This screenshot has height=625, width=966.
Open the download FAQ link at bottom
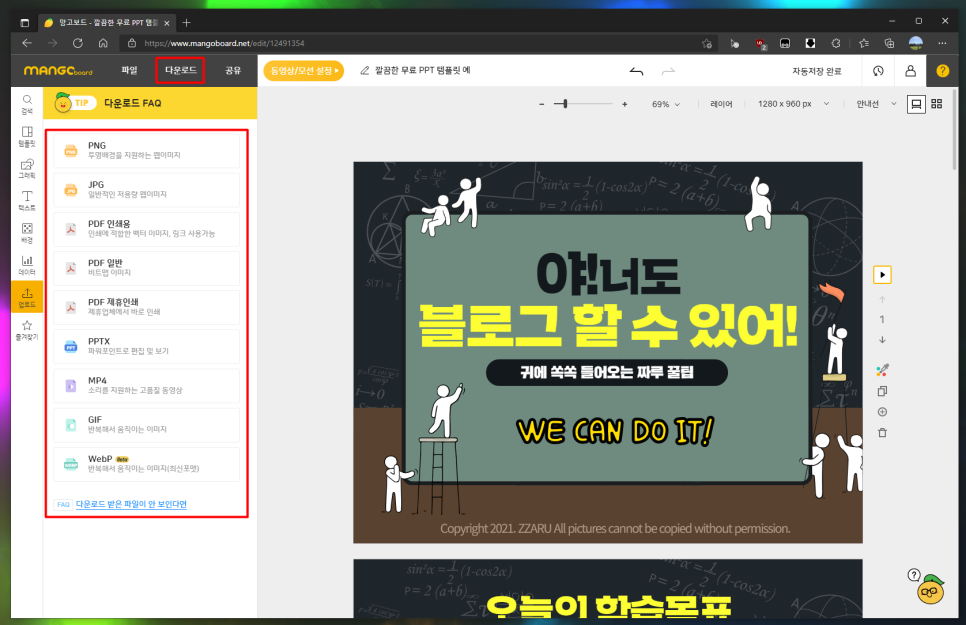(131, 504)
